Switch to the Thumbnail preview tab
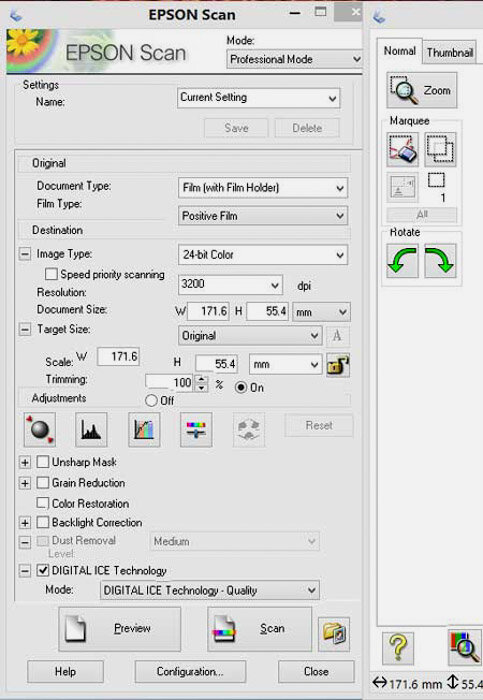 point(450,53)
